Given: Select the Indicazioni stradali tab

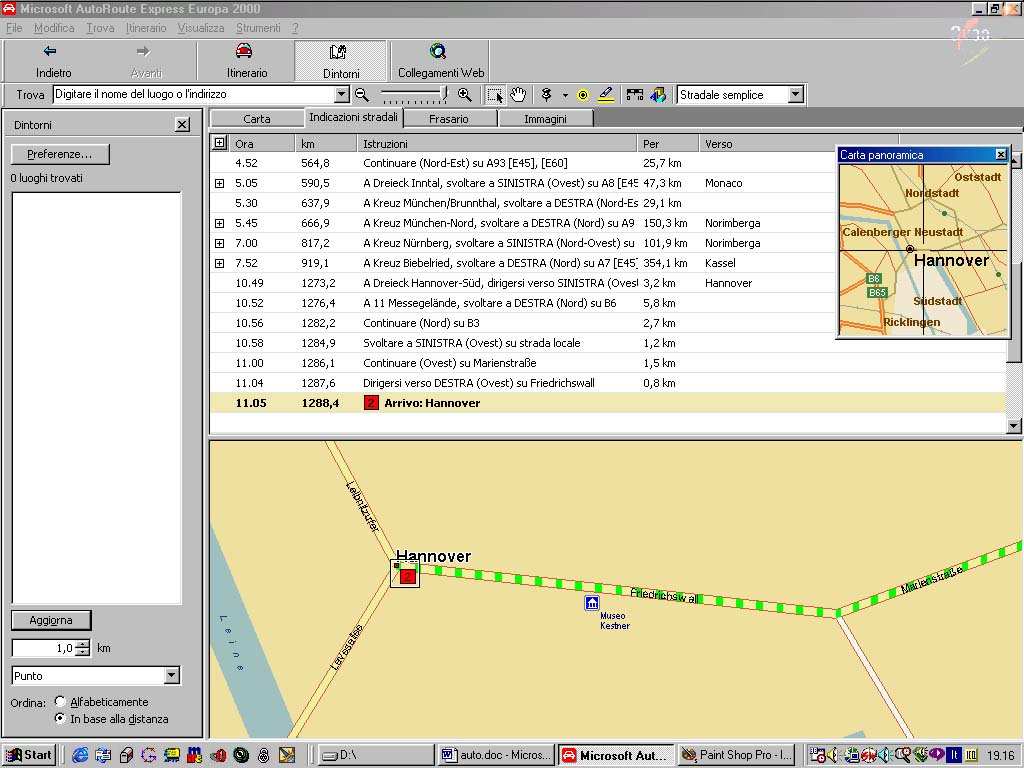Looking at the screenshot, I should tap(353, 118).
